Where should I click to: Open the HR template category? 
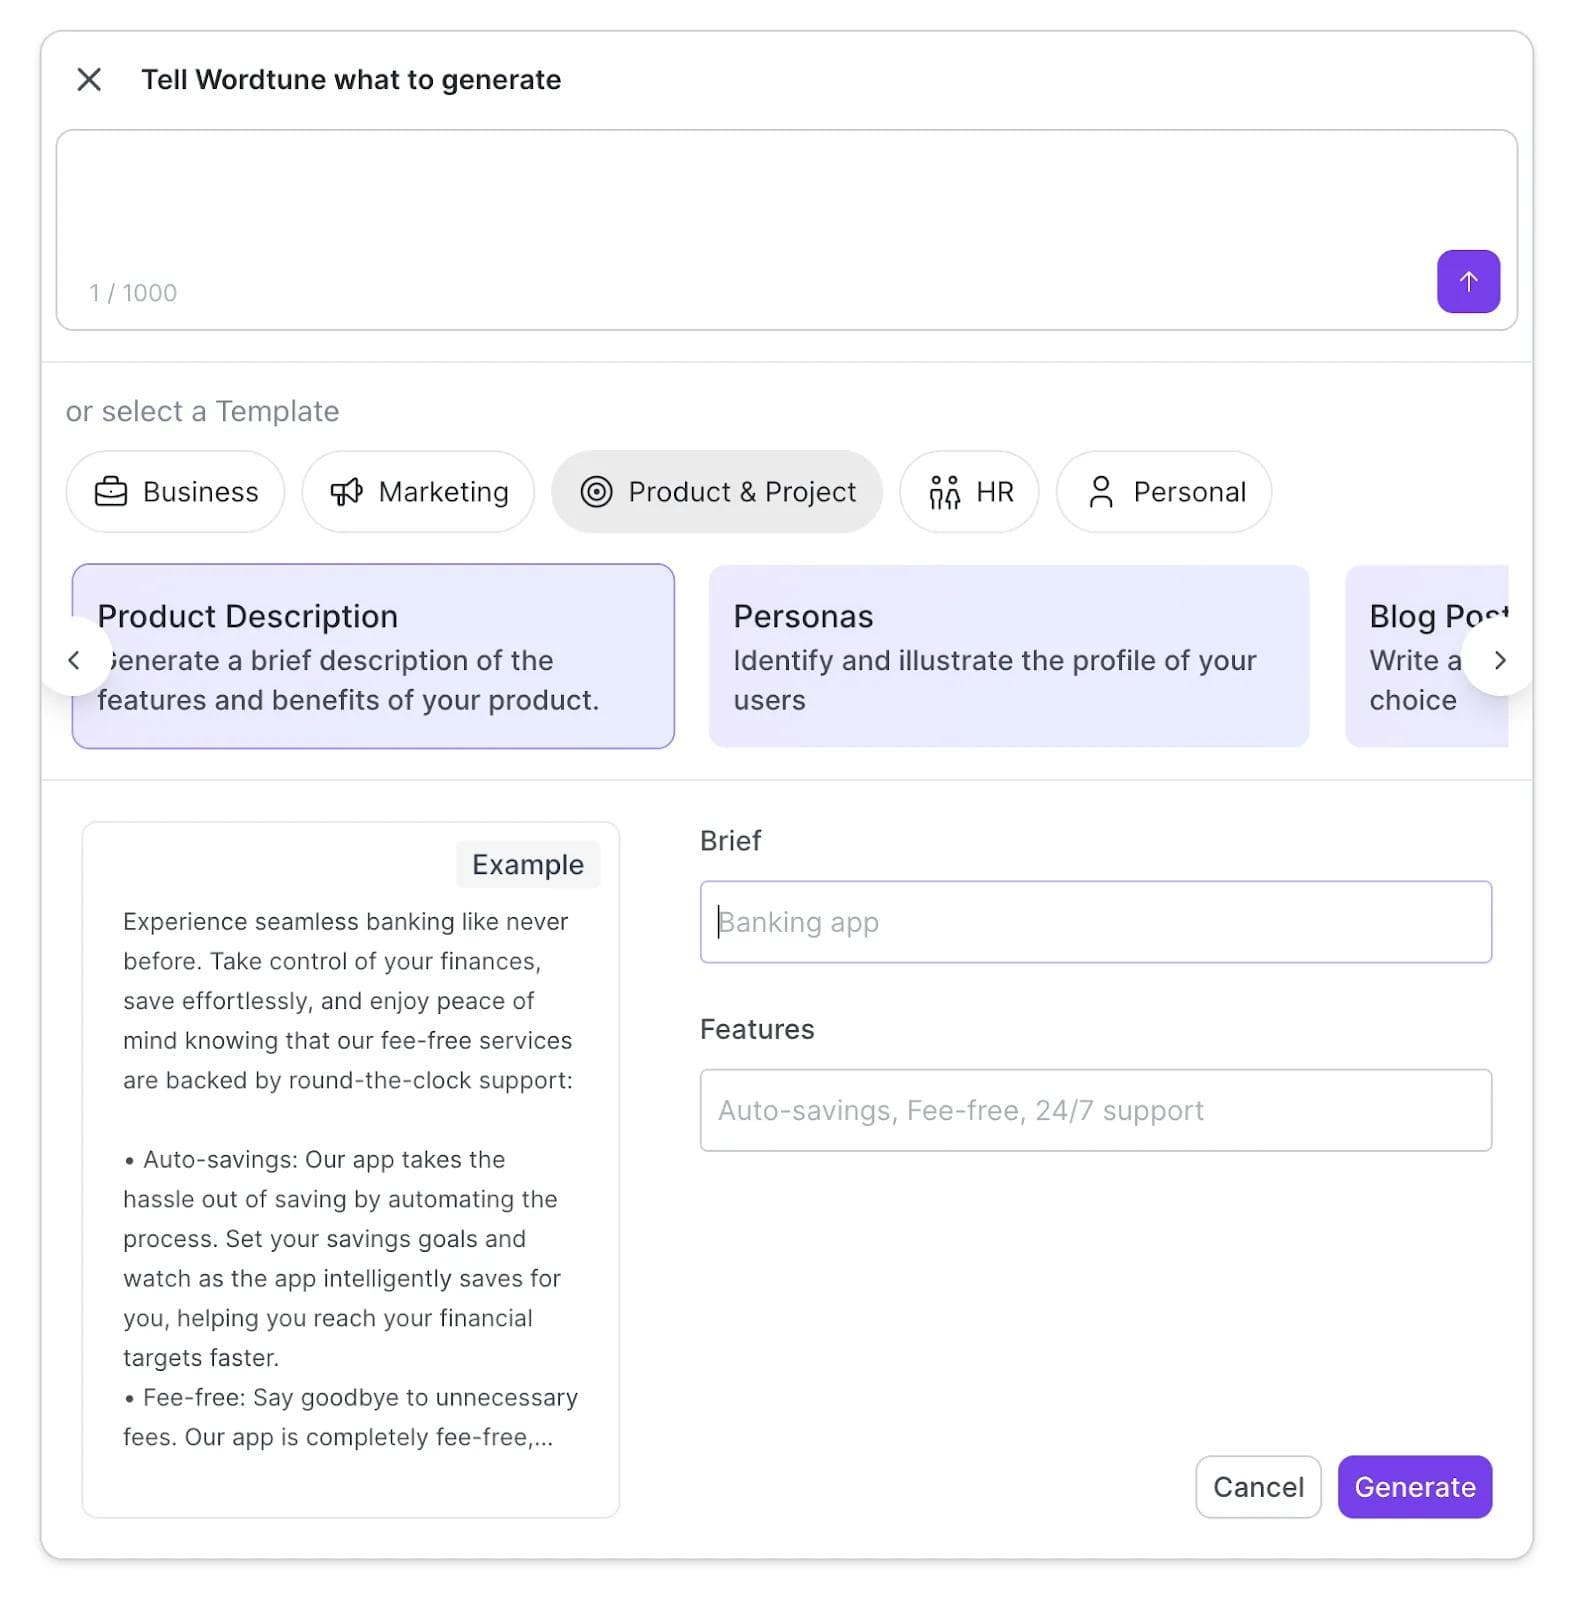(969, 492)
